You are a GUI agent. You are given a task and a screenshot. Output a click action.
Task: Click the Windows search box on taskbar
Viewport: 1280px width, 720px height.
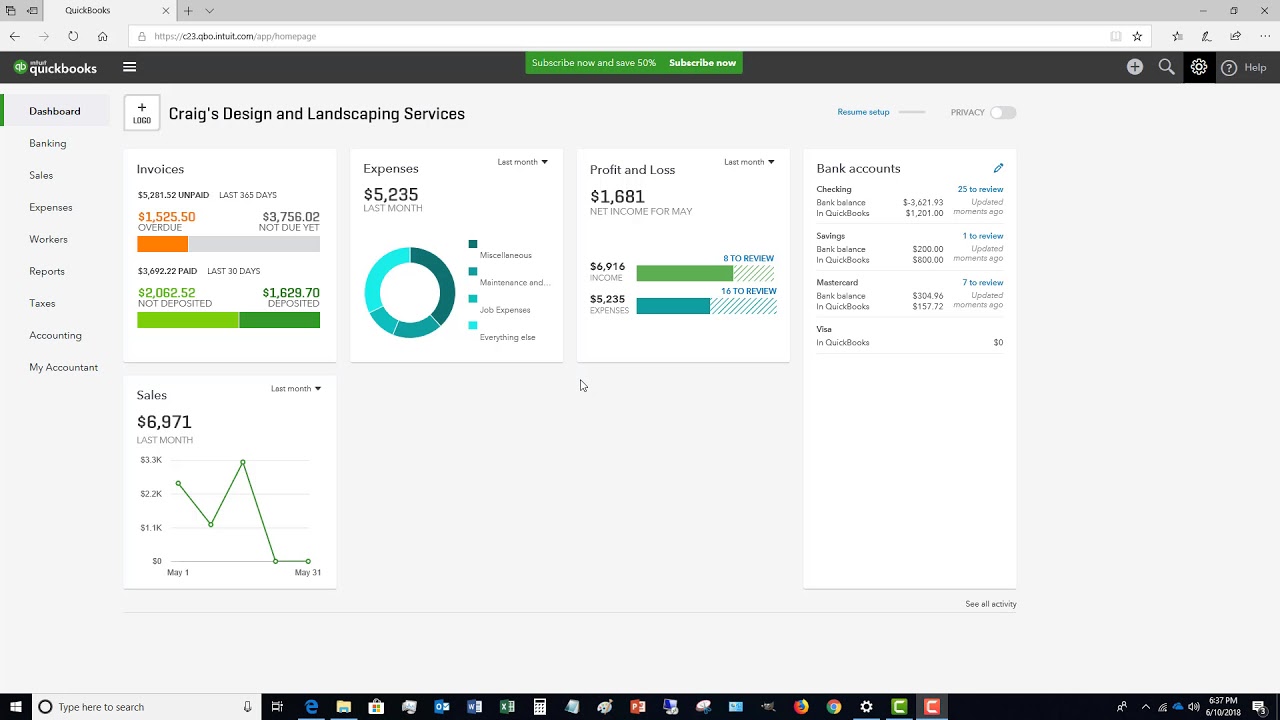click(x=145, y=707)
